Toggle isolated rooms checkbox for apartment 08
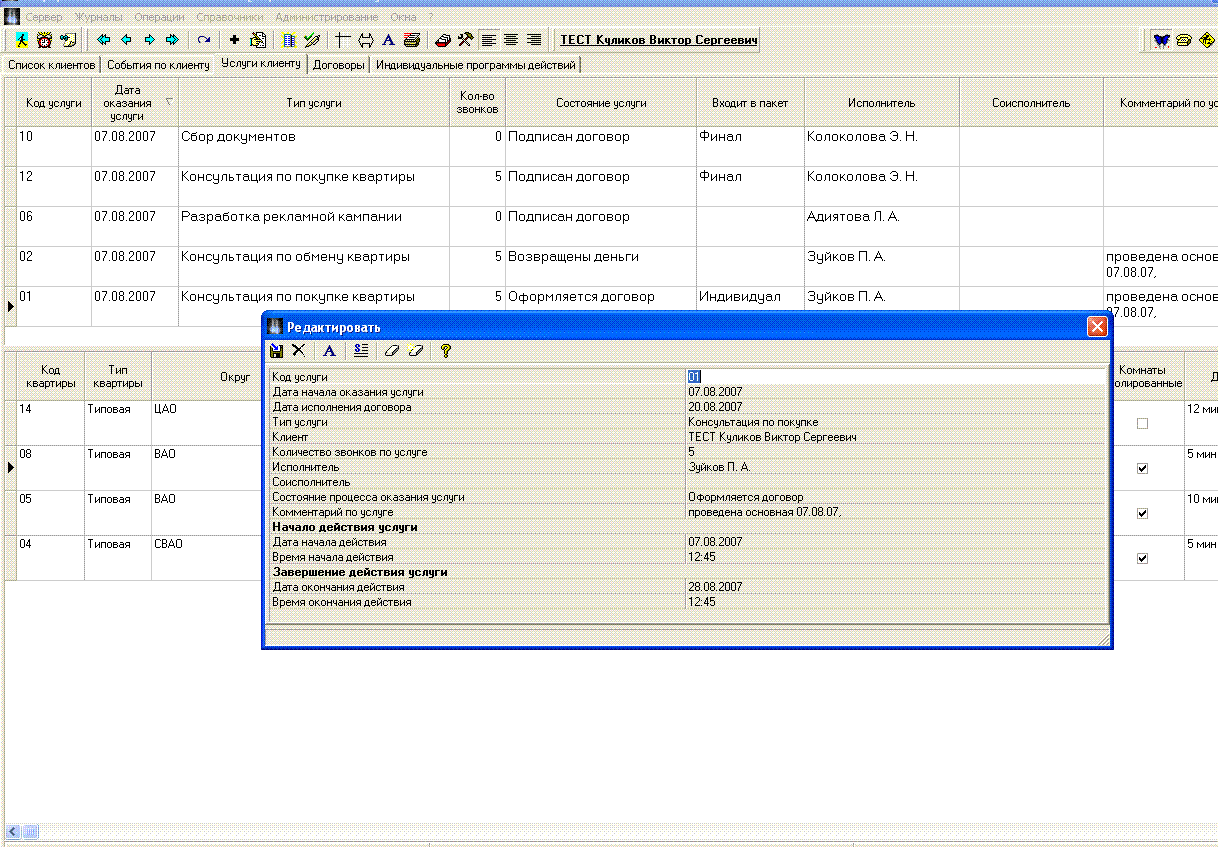1218x847 pixels. 1142,468
